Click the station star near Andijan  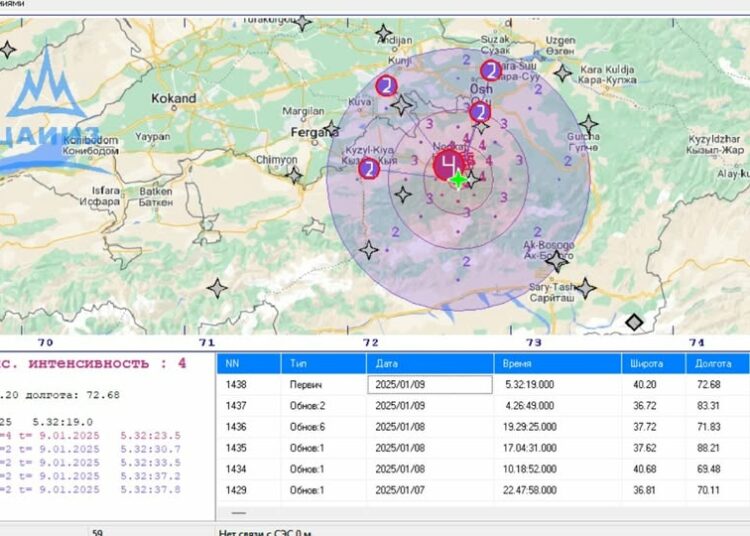point(383,33)
